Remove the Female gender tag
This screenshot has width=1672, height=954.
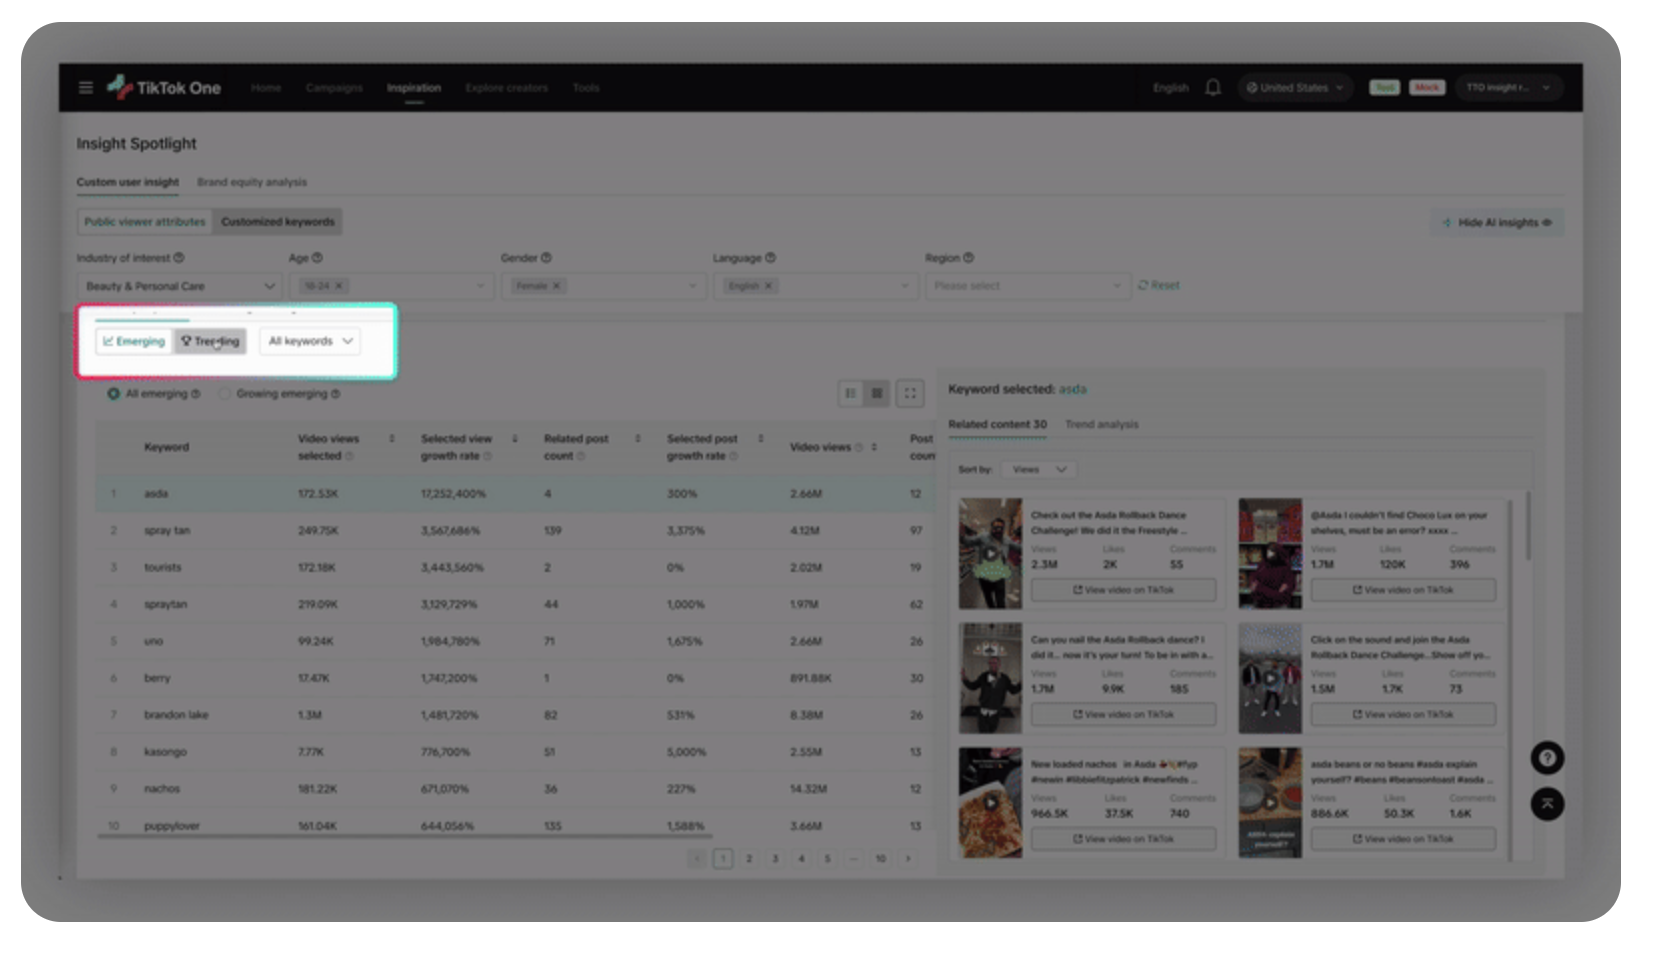(x=557, y=286)
